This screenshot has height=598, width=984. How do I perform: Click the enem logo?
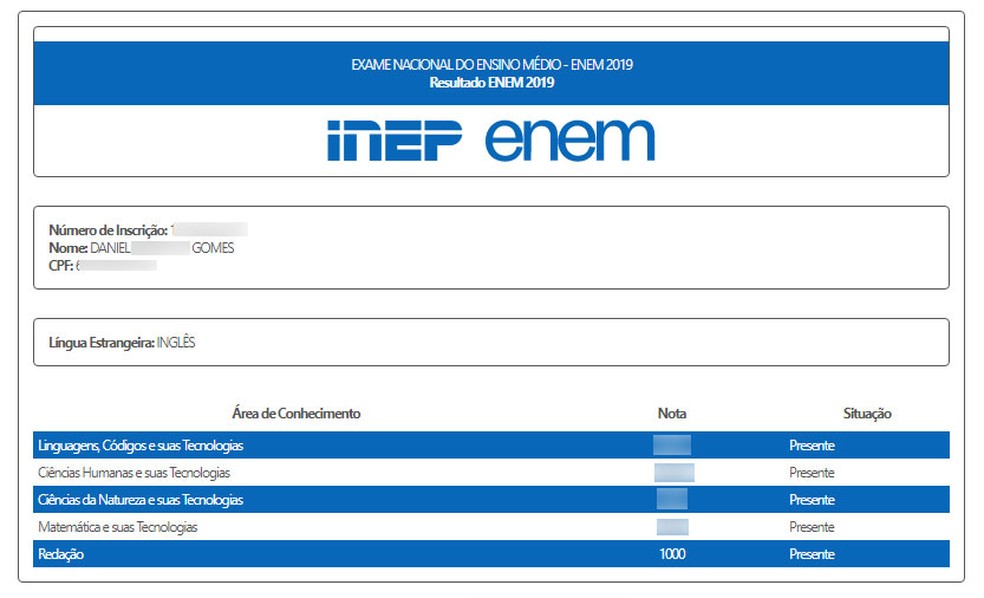coord(570,141)
